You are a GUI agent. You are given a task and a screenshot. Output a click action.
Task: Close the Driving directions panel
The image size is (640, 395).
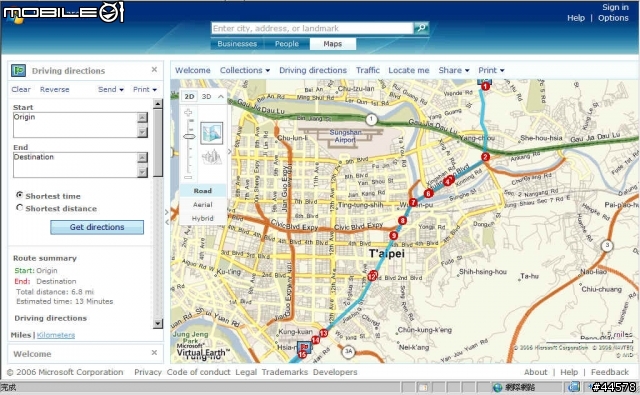154,69
